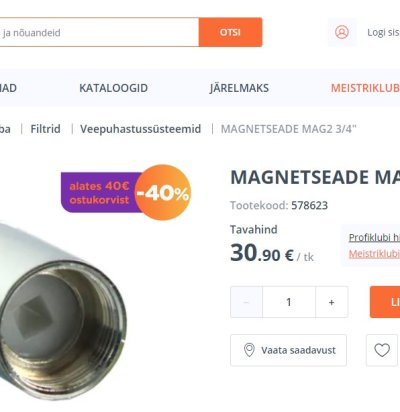Click Vaata saadavust availability button
The image size is (400, 412).
(288, 350)
